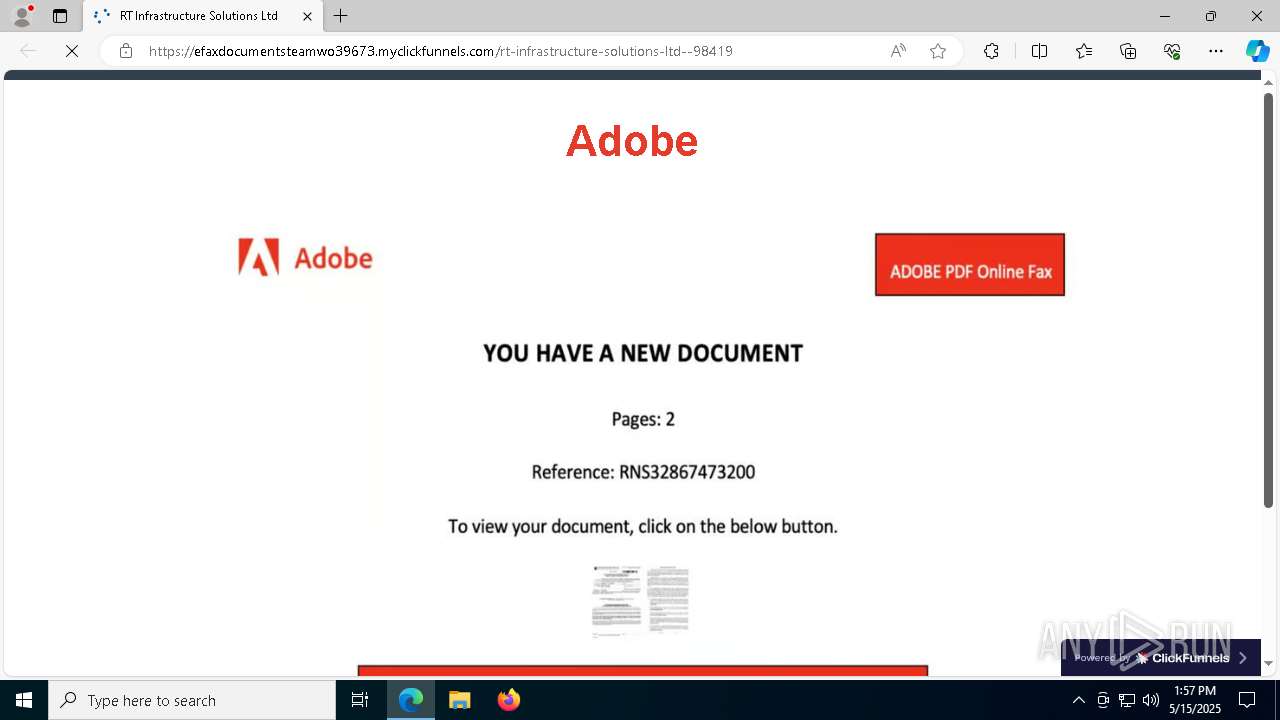This screenshot has width=1280, height=720.
Task: Click the scrollbar down arrow
Action: [x=1268, y=663]
